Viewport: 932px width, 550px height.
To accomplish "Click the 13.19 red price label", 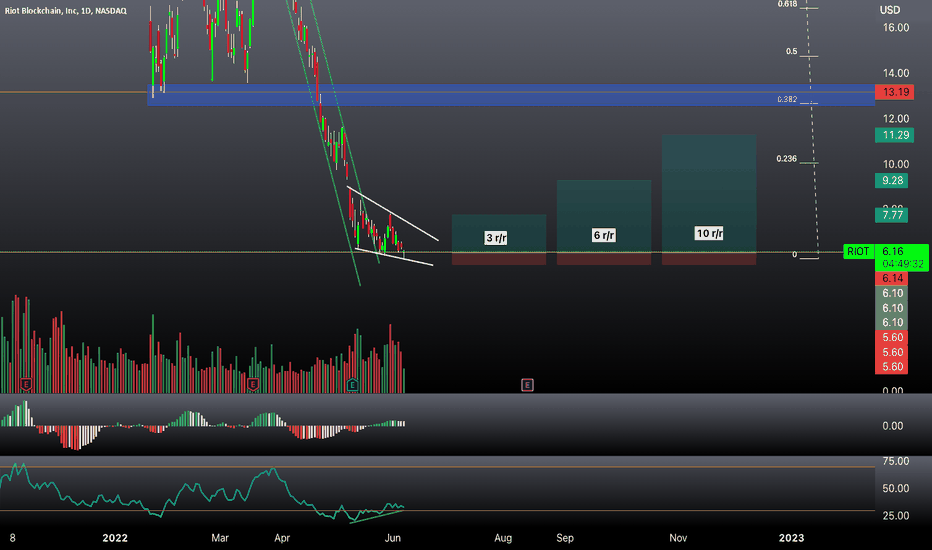I will click(x=895, y=92).
